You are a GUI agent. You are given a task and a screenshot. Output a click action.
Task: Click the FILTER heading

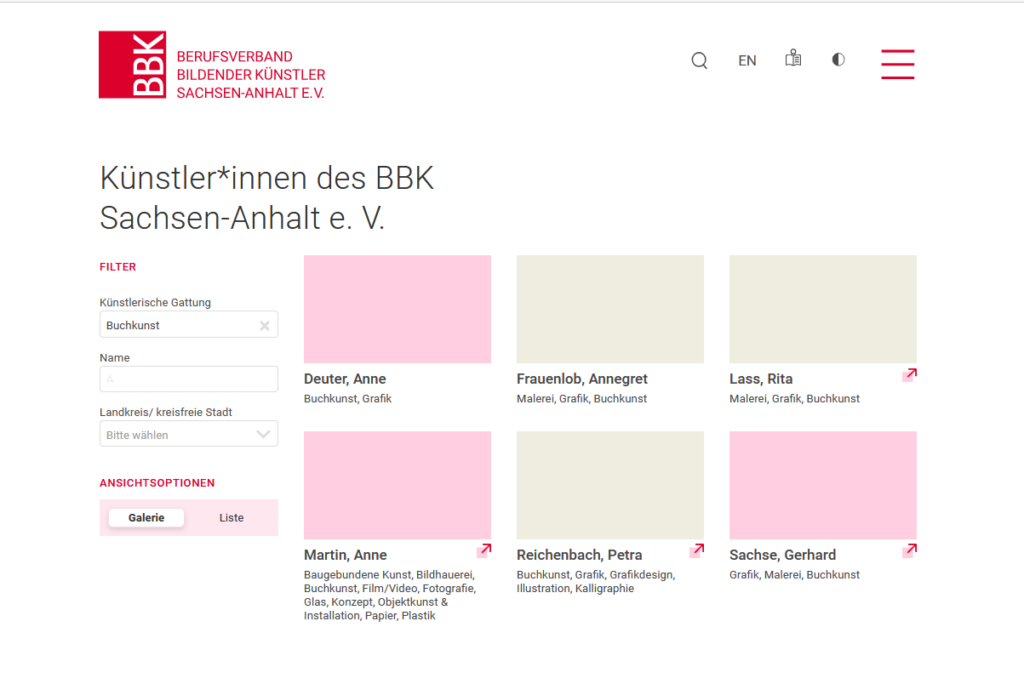pyautogui.click(x=118, y=267)
